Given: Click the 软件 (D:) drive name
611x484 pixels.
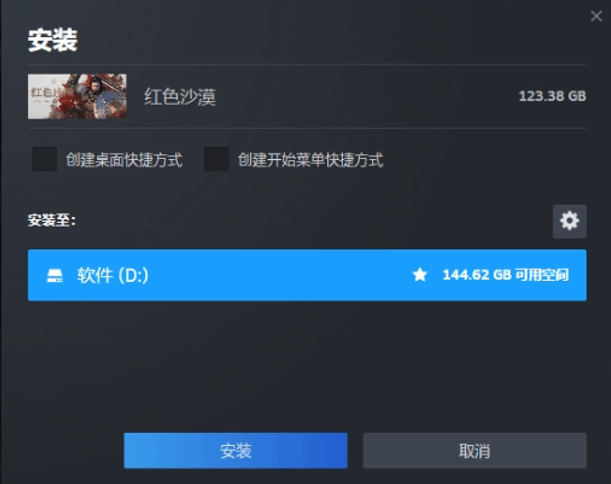Looking at the screenshot, I should point(113,276).
